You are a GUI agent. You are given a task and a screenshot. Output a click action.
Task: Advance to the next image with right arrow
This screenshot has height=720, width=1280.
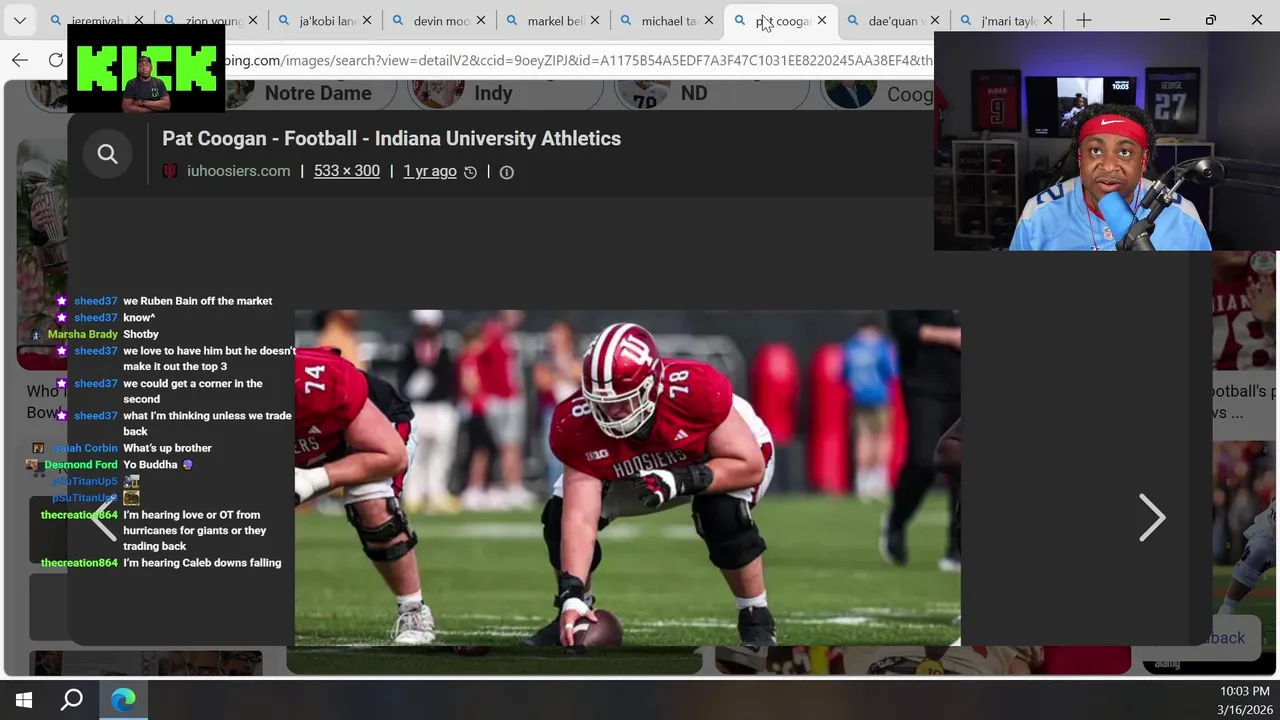pos(1152,517)
